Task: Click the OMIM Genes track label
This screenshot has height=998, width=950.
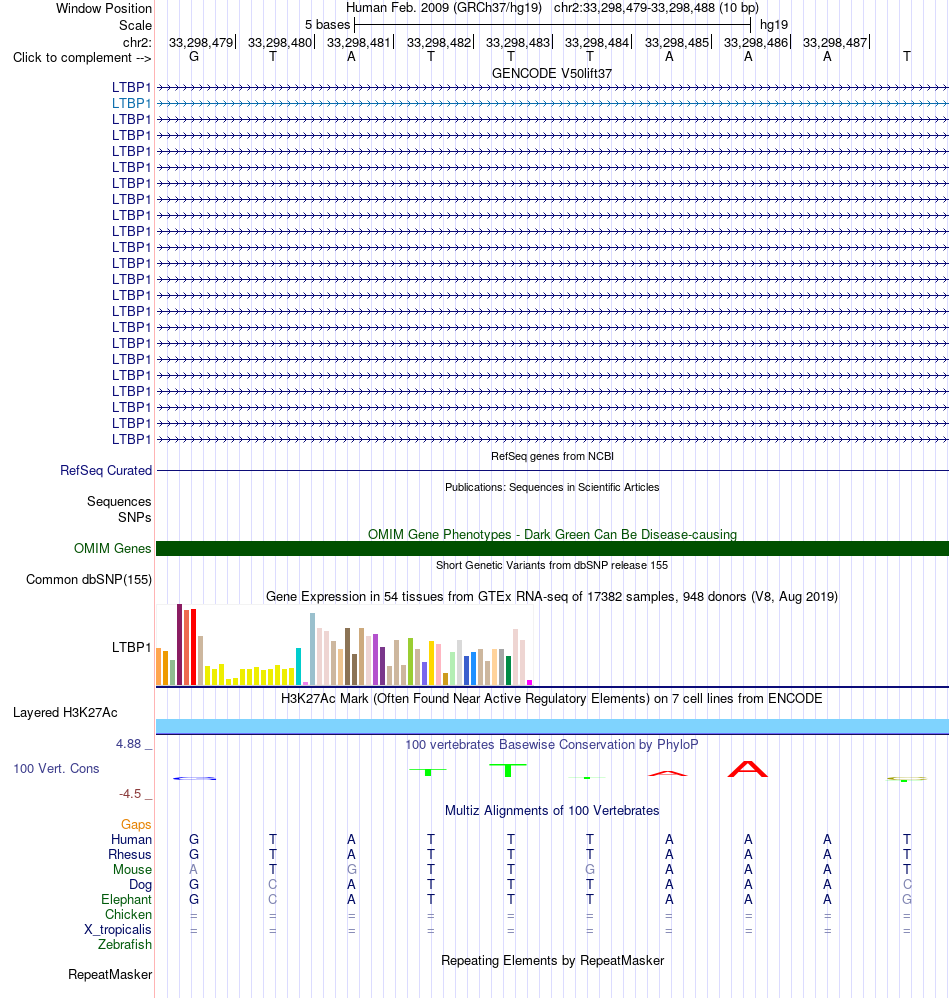Action: (x=113, y=548)
